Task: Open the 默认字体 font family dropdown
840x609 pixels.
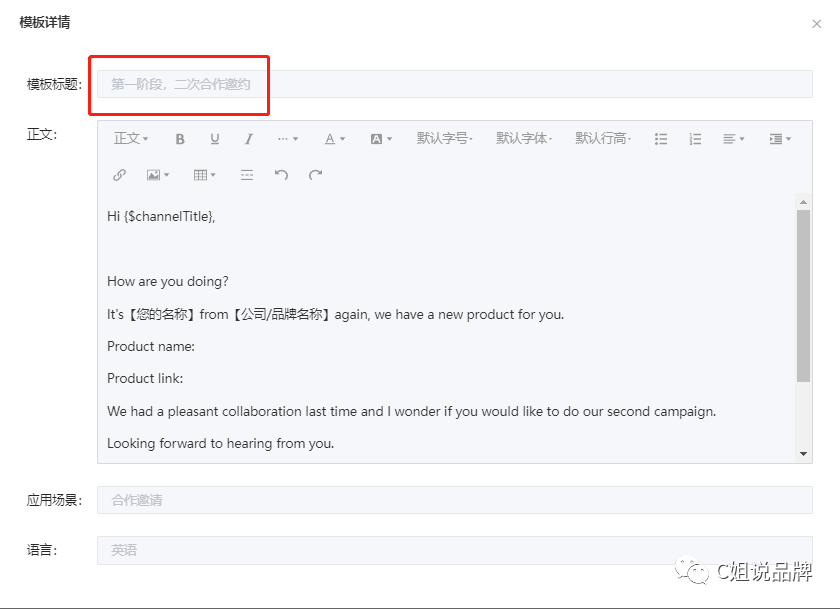Action: coord(524,139)
